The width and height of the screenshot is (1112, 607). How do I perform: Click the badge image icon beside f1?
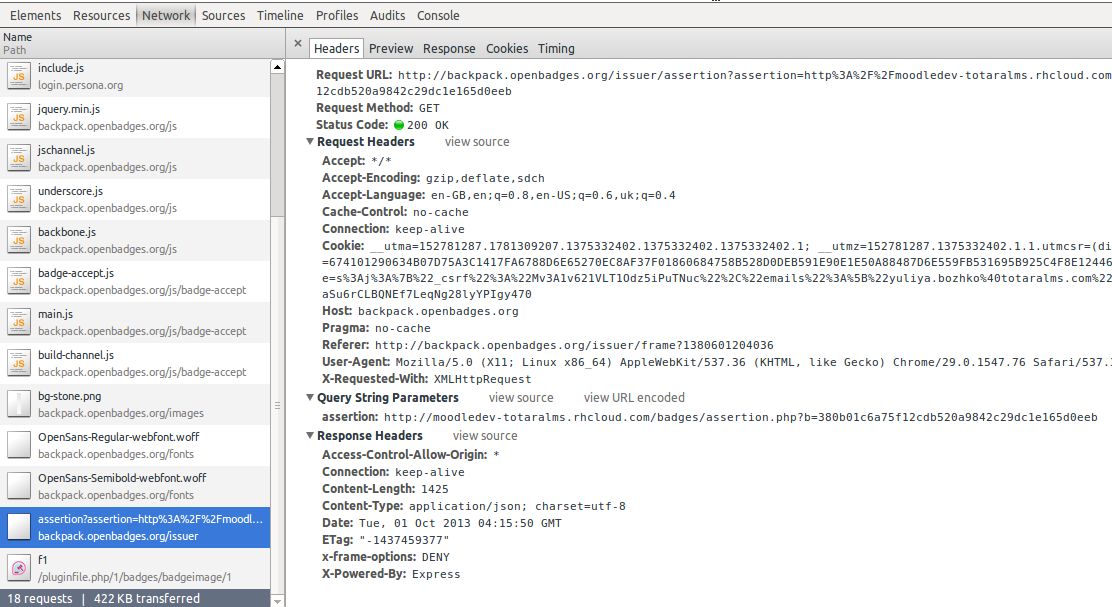(19, 569)
